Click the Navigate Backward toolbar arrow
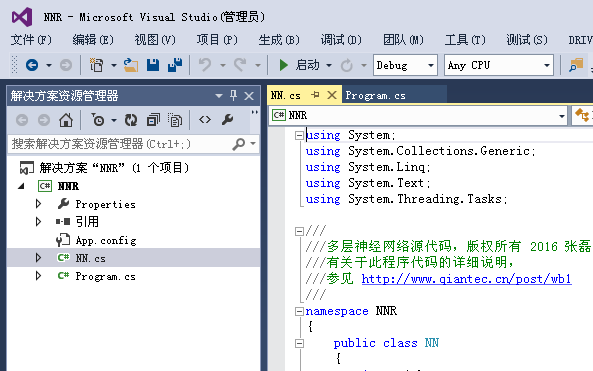This screenshot has height=371, width=593. click(x=32, y=65)
